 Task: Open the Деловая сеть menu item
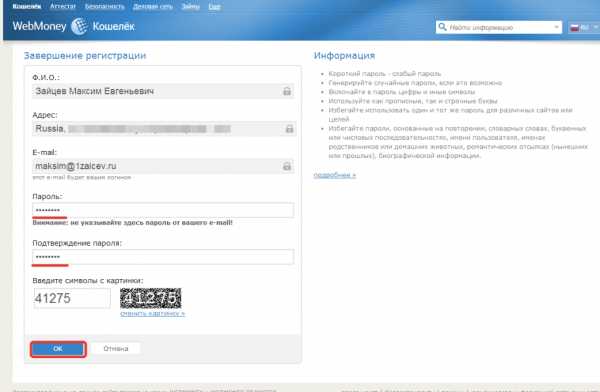pos(153,7)
